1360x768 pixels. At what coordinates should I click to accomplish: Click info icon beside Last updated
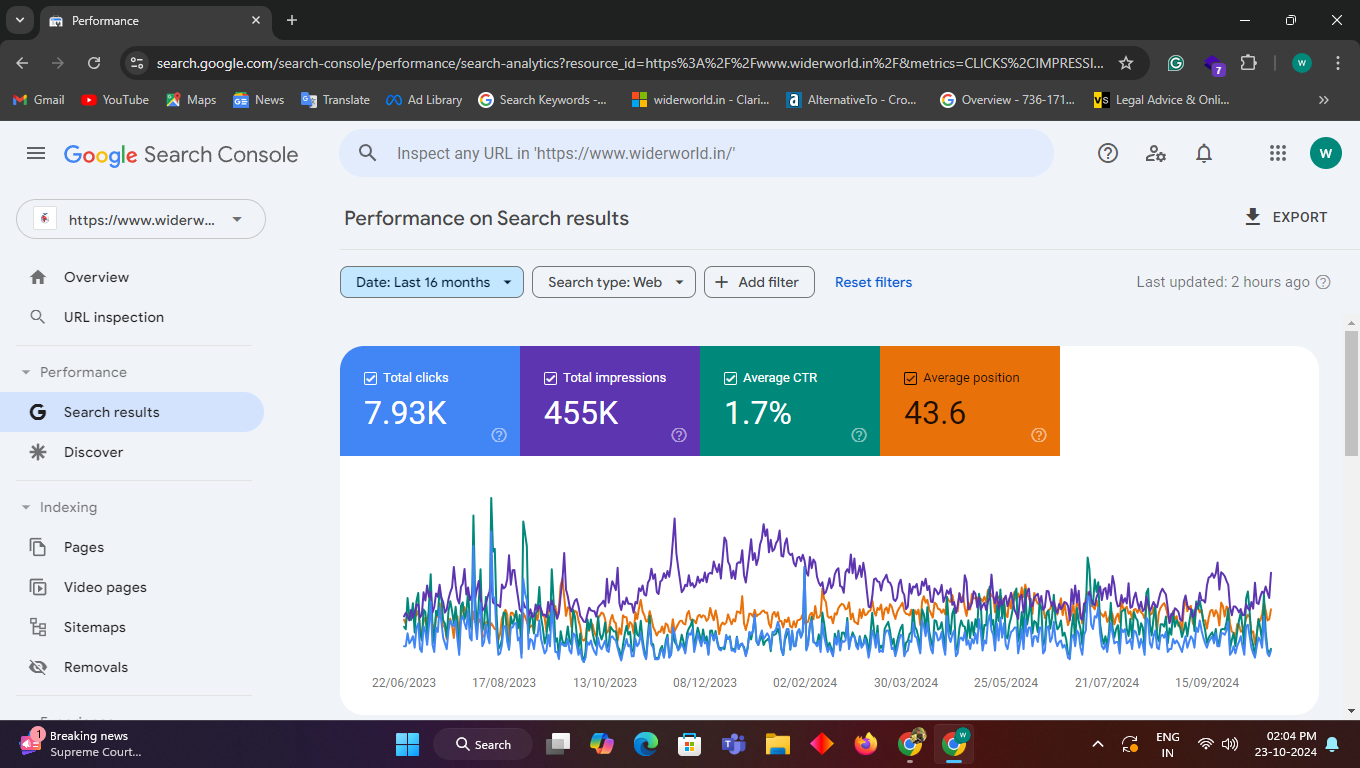(1323, 282)
